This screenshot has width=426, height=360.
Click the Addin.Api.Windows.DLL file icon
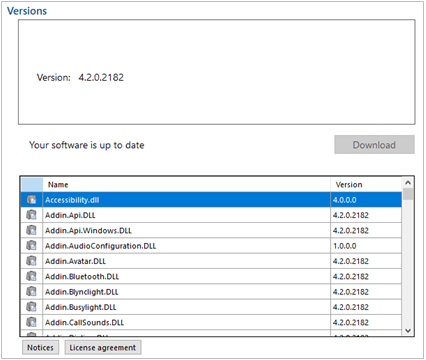31,230
